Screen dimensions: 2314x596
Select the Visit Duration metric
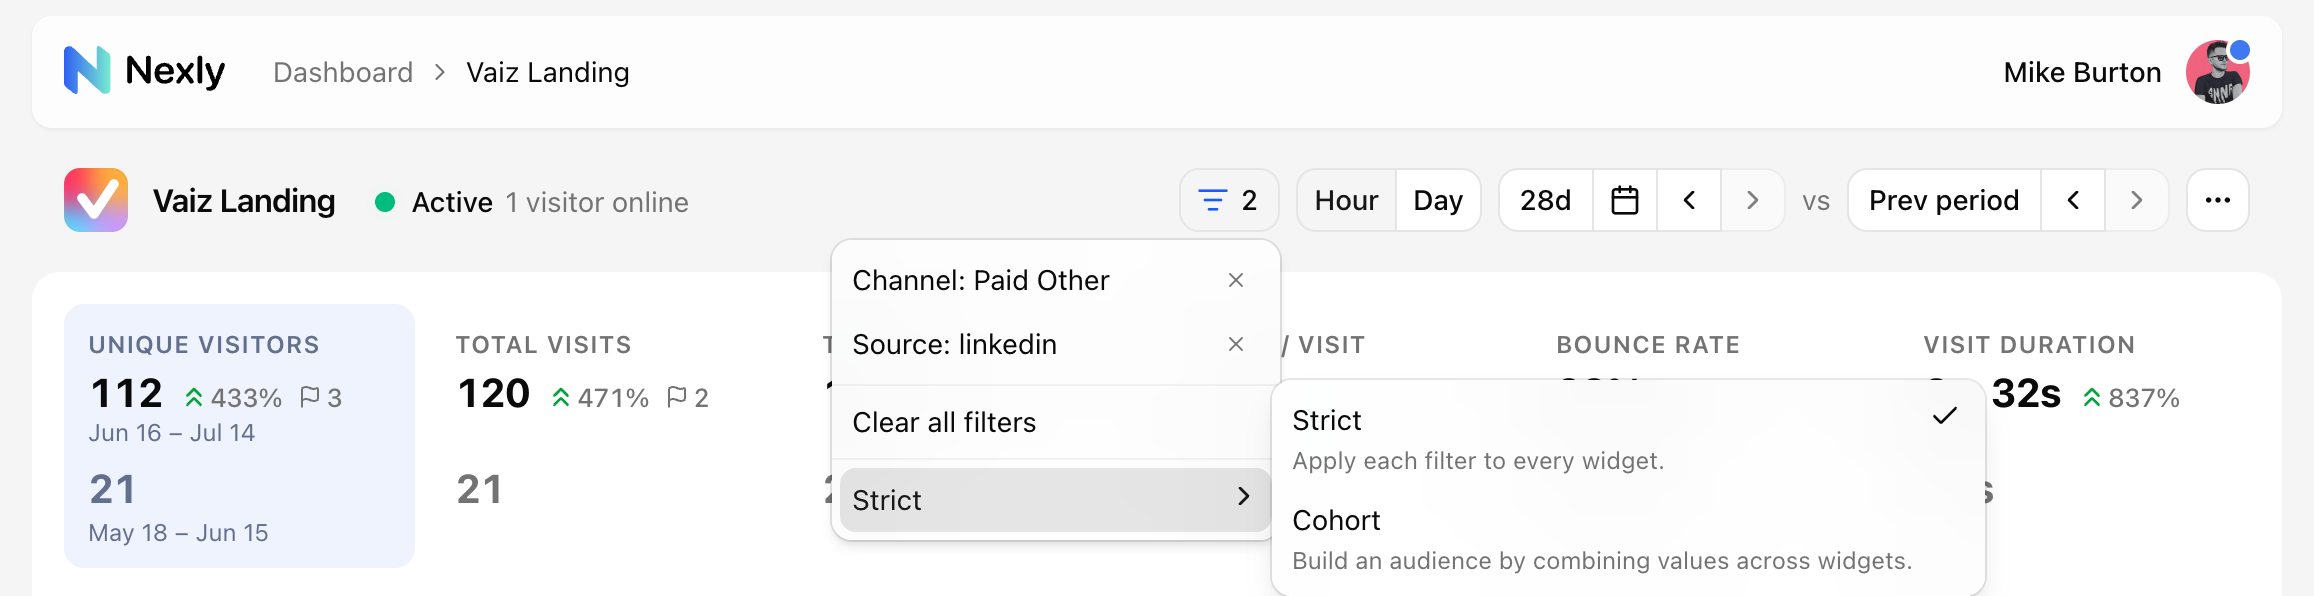point(2029,345)
